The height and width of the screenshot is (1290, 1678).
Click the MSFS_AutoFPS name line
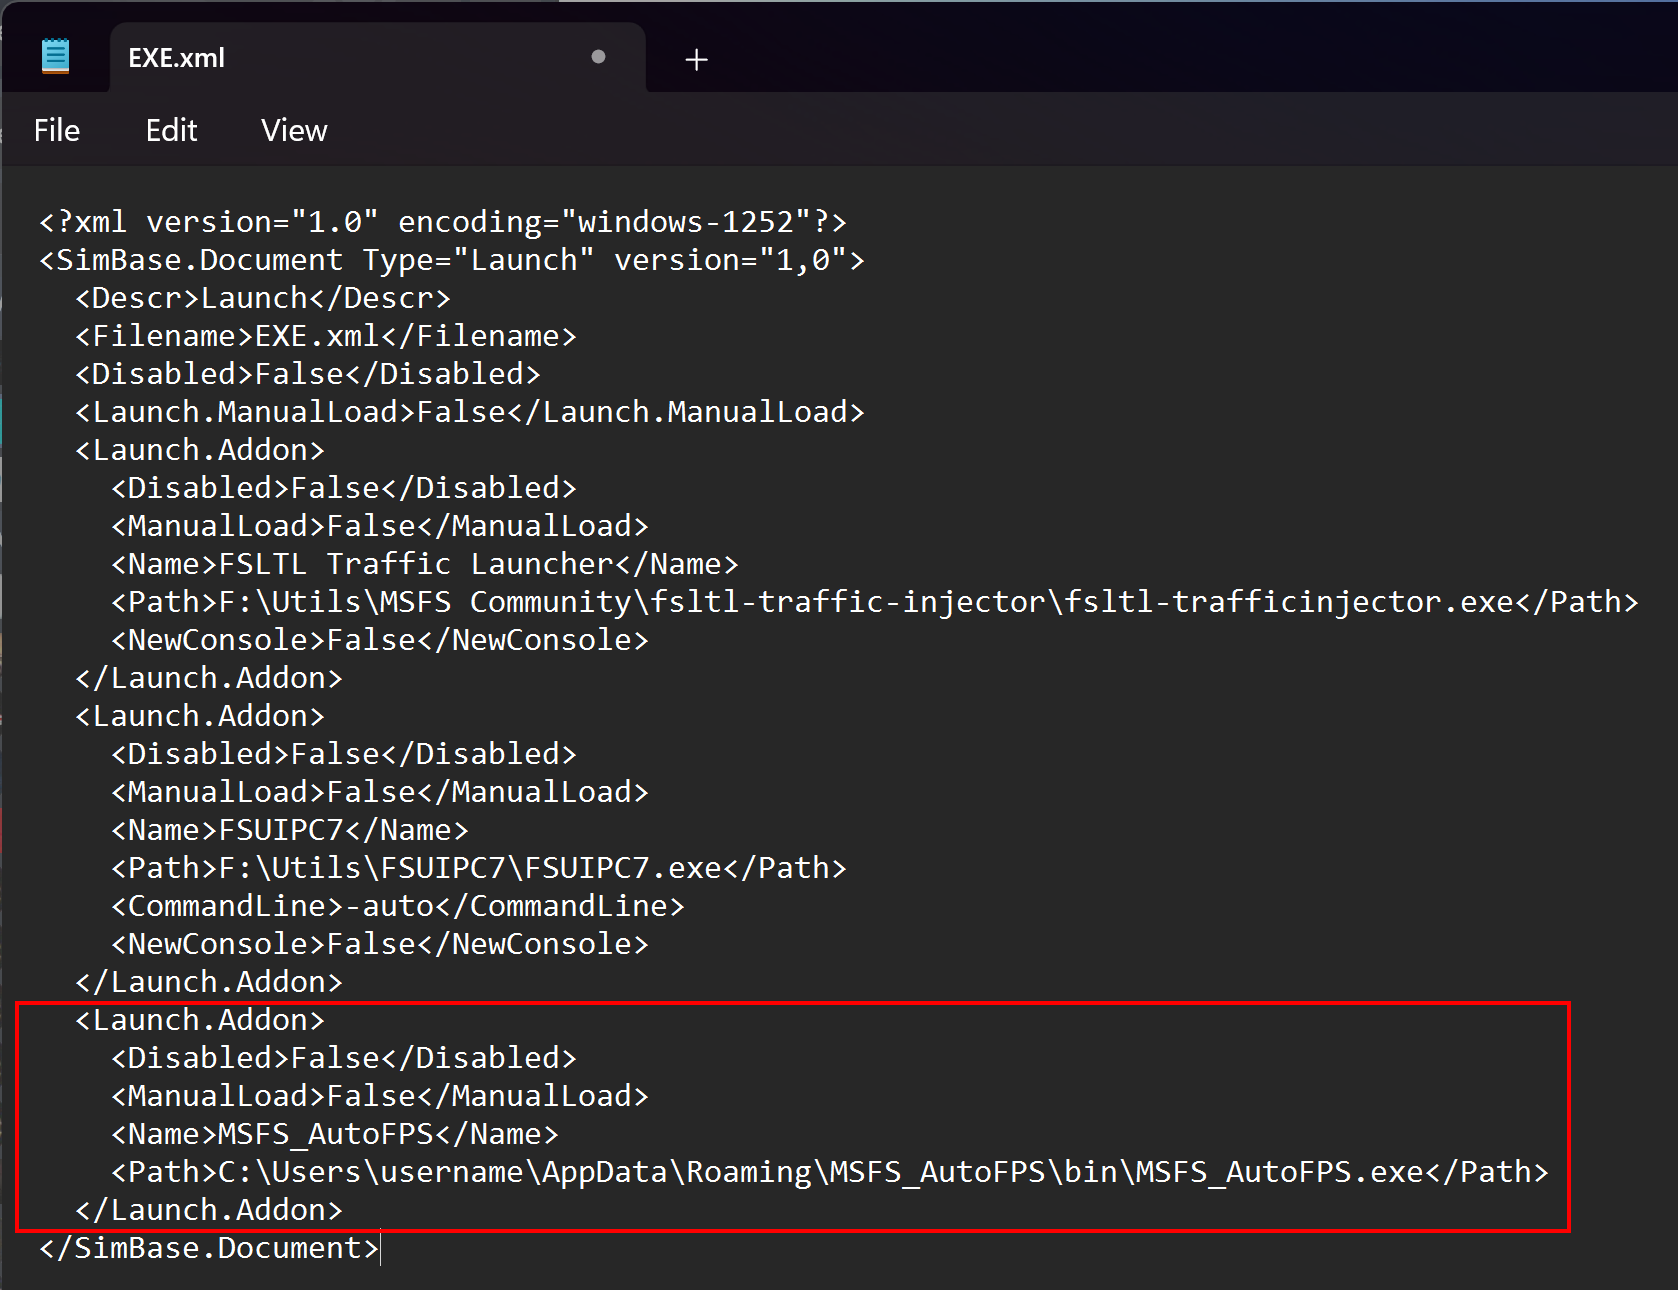335,1134
